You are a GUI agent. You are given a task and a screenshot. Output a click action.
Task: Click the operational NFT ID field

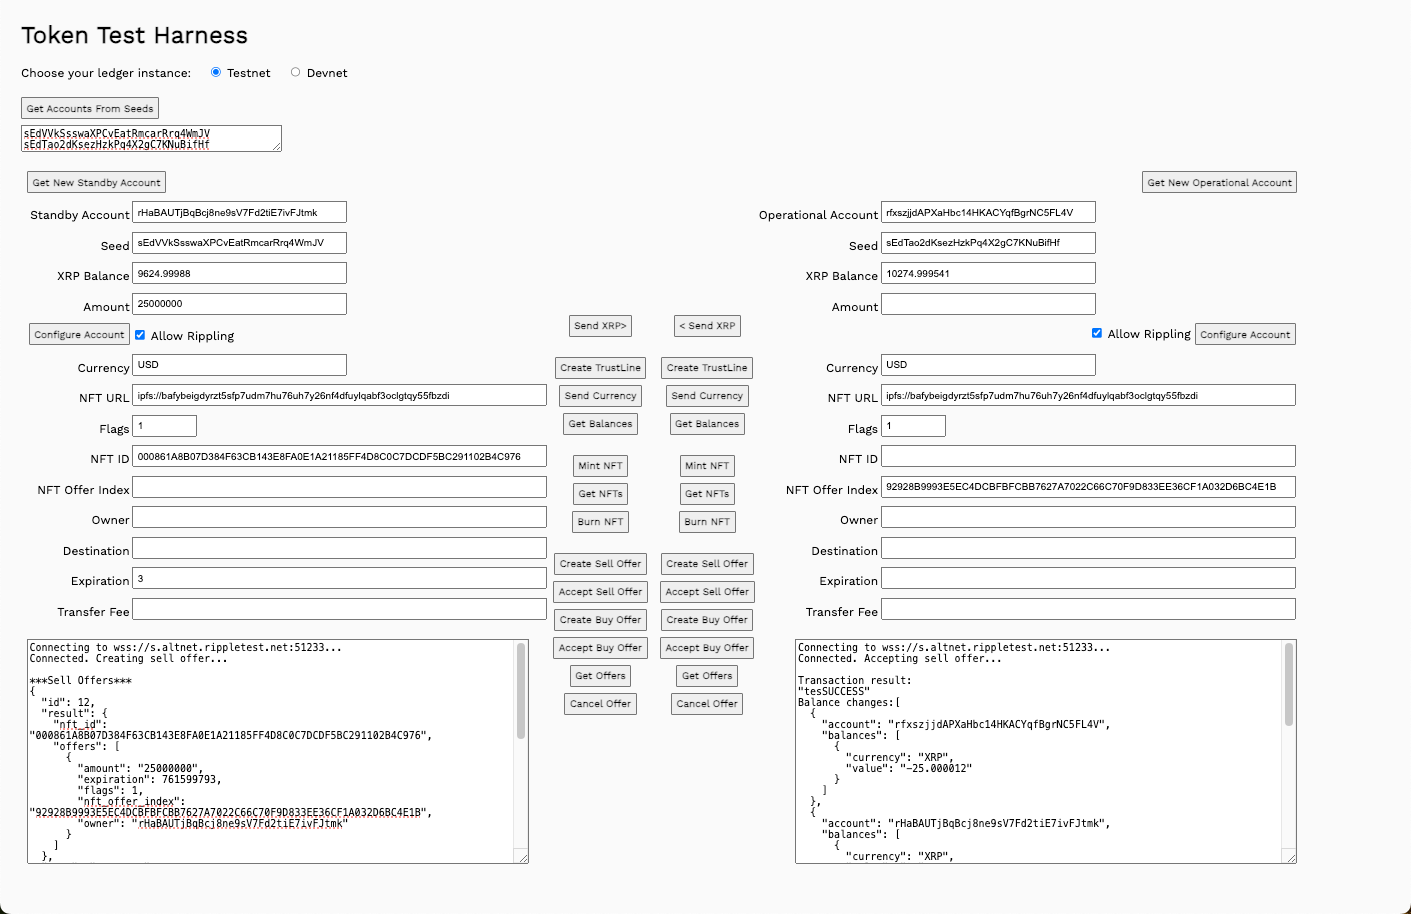point(1088,457)
